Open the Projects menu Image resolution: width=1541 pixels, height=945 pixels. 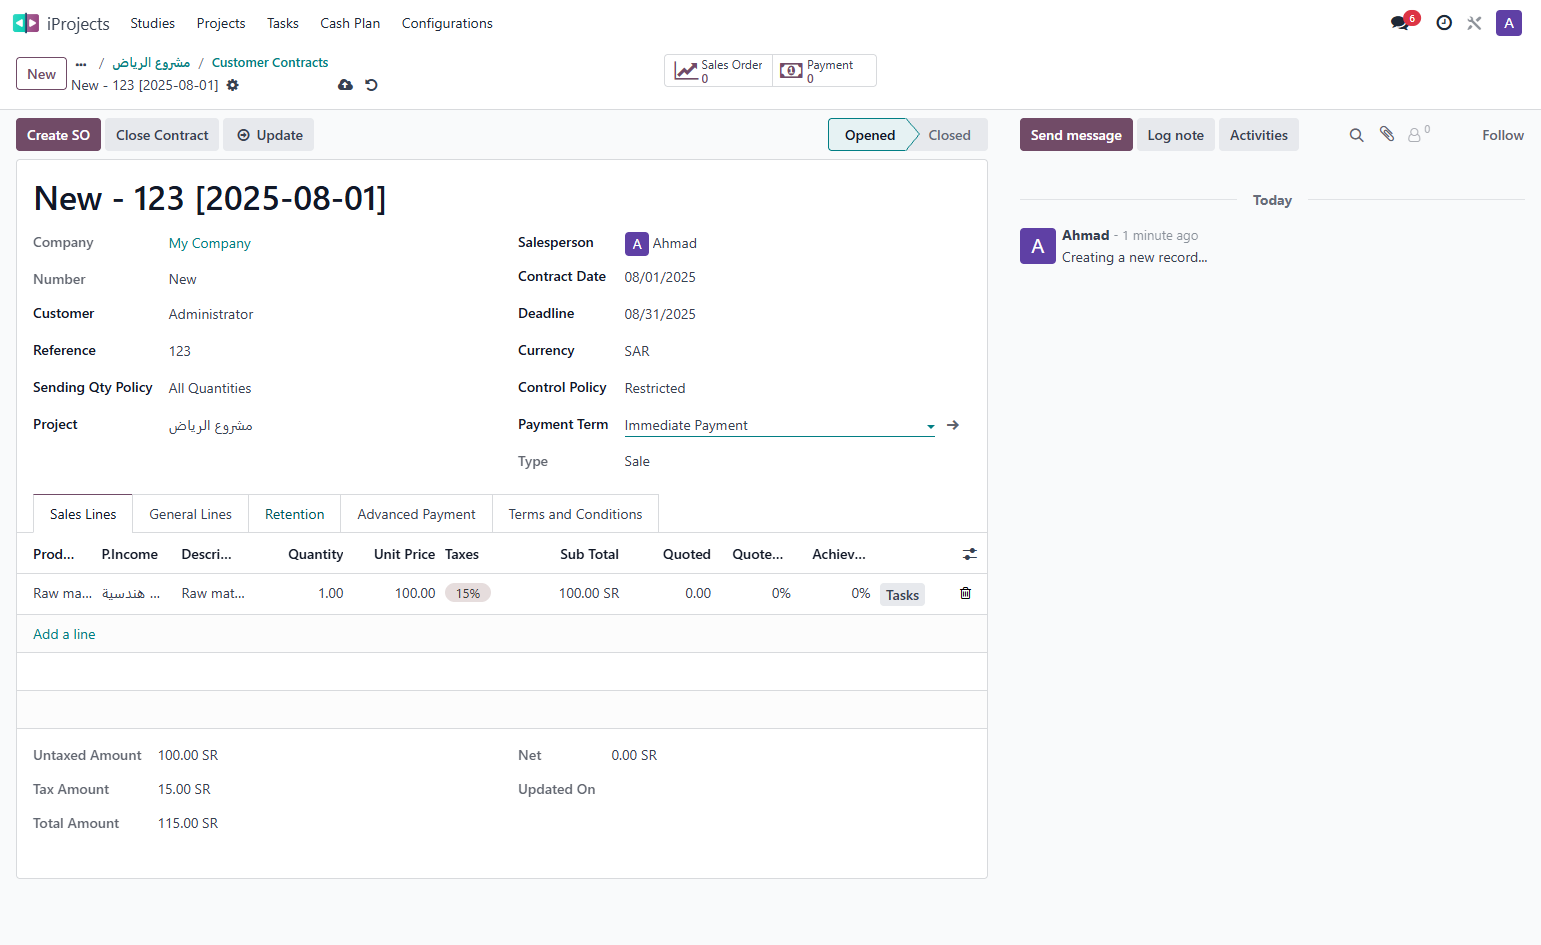[x=221, y=23]
